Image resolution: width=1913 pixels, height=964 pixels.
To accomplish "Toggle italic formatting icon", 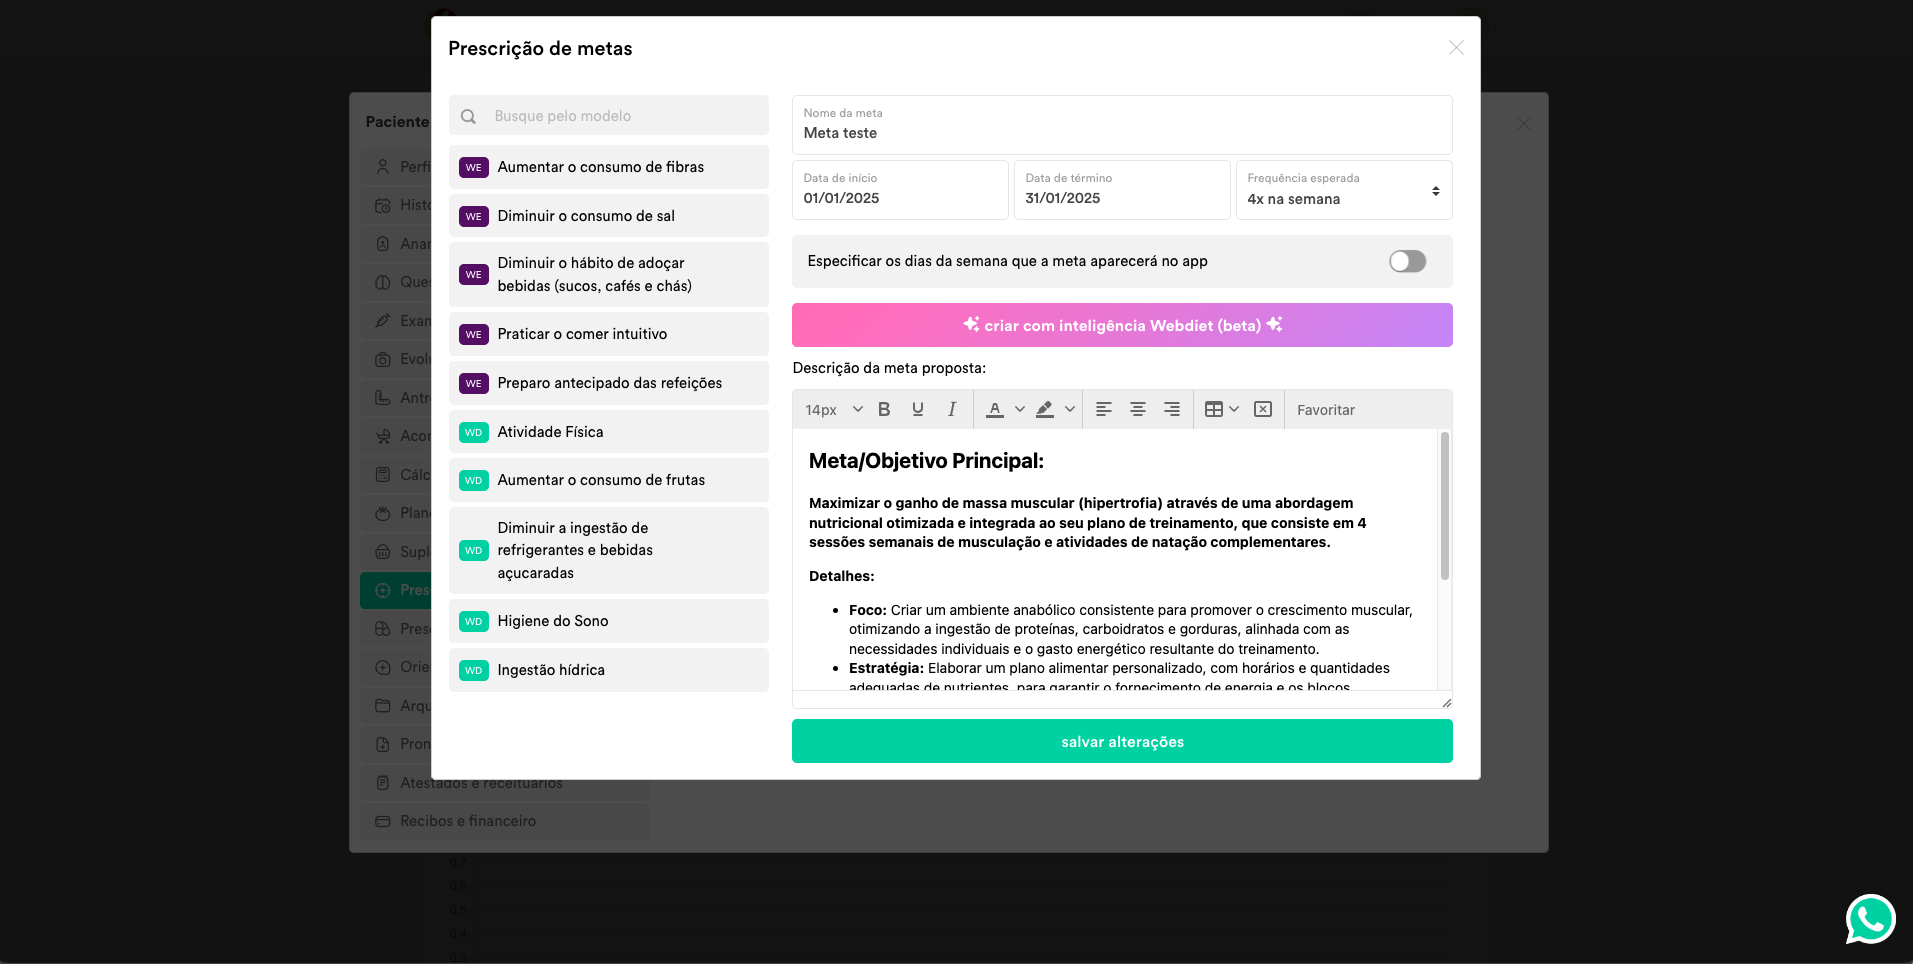I will pyautogui.click(x=952, y=409).
